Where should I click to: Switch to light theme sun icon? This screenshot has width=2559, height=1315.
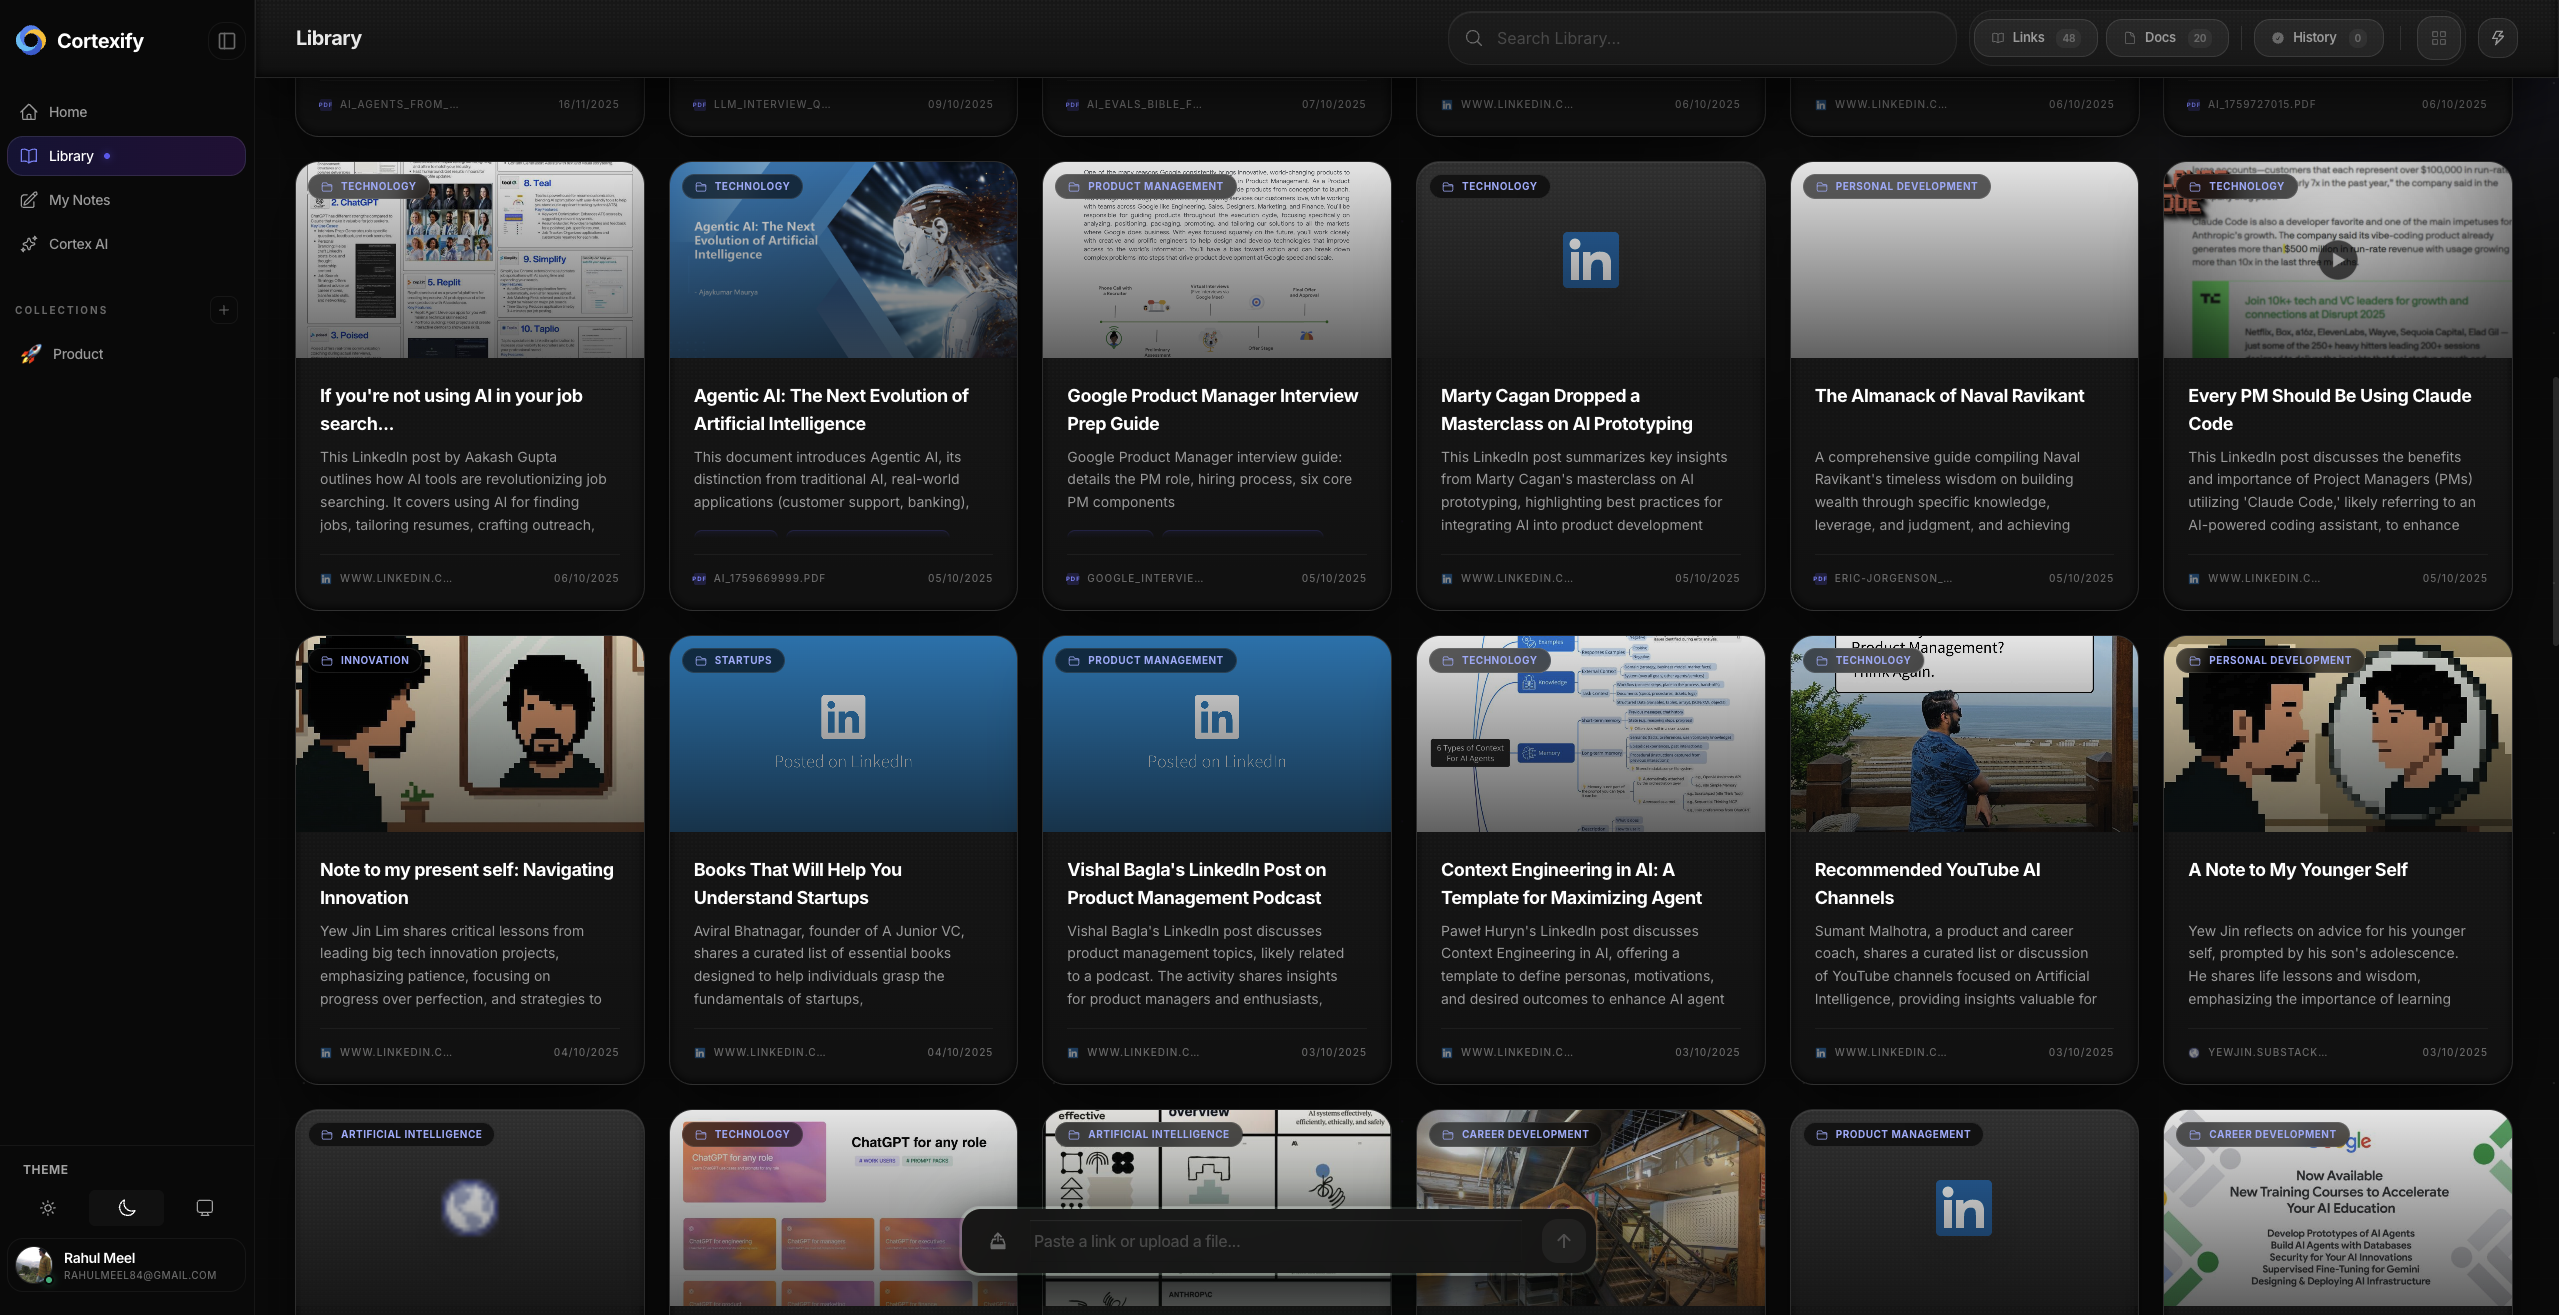tap(48, 1208)
